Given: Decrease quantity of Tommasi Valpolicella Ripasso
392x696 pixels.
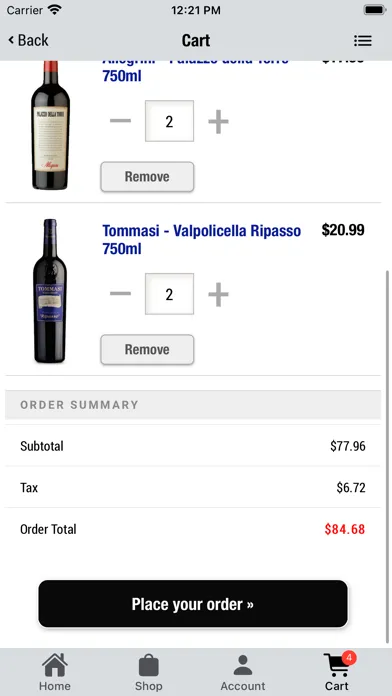Looking at the screenshot, I should [x=120, y=293].
